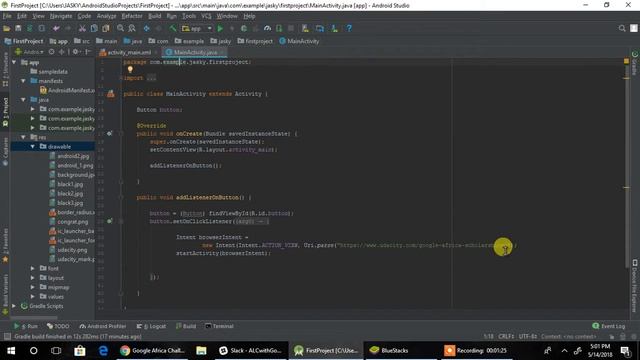Click the UTF-8 encoding status bar entry
The height and width of the screenshot is (360, 640).
pyautogui.click(x=527, y=336)
